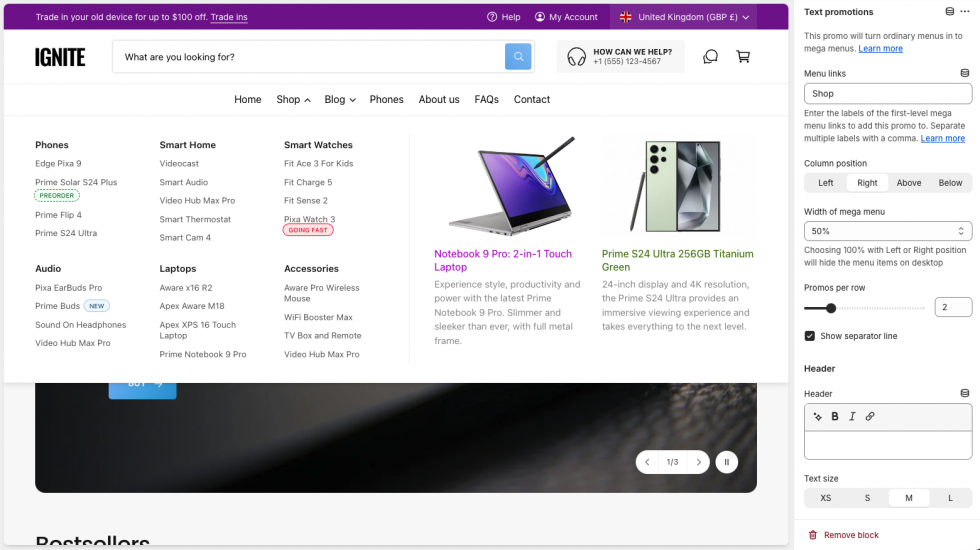The image size is (980, 550).
Task: Click the AI generate text sparkle icon
Action: 817,417
